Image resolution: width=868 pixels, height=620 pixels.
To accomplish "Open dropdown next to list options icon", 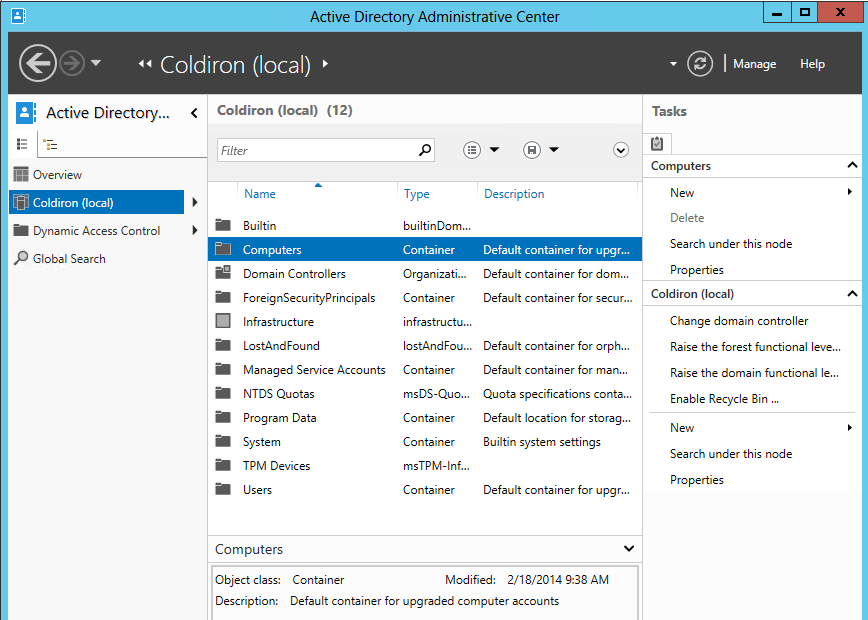I will tap(494, 149).
